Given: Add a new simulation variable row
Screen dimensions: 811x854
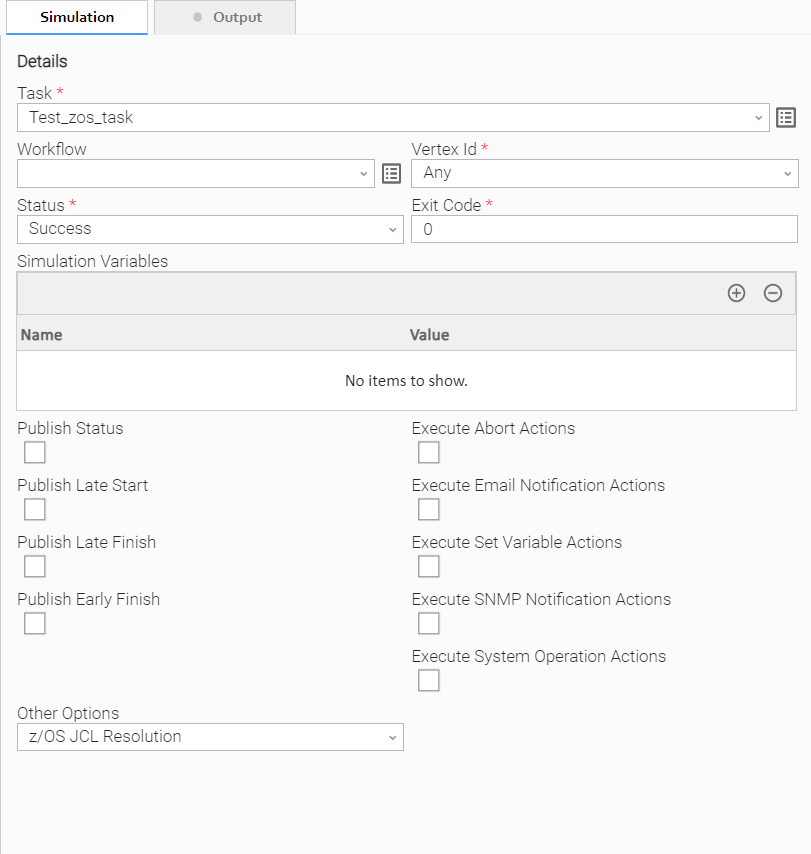Looking at the screenshot, I should [736, 293].
